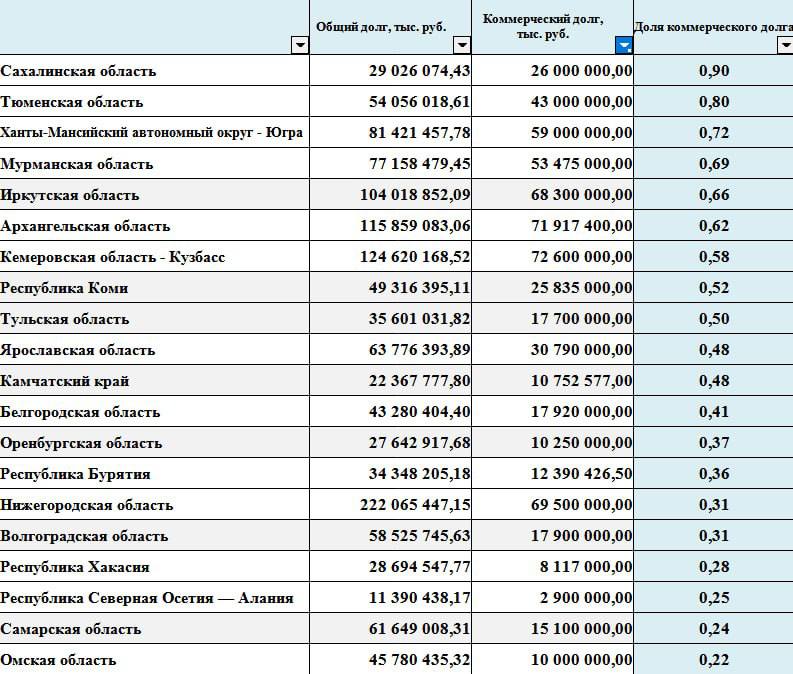793x674 pixels.
Task: Select cell Архангельская область
Action: pos(154,226)
